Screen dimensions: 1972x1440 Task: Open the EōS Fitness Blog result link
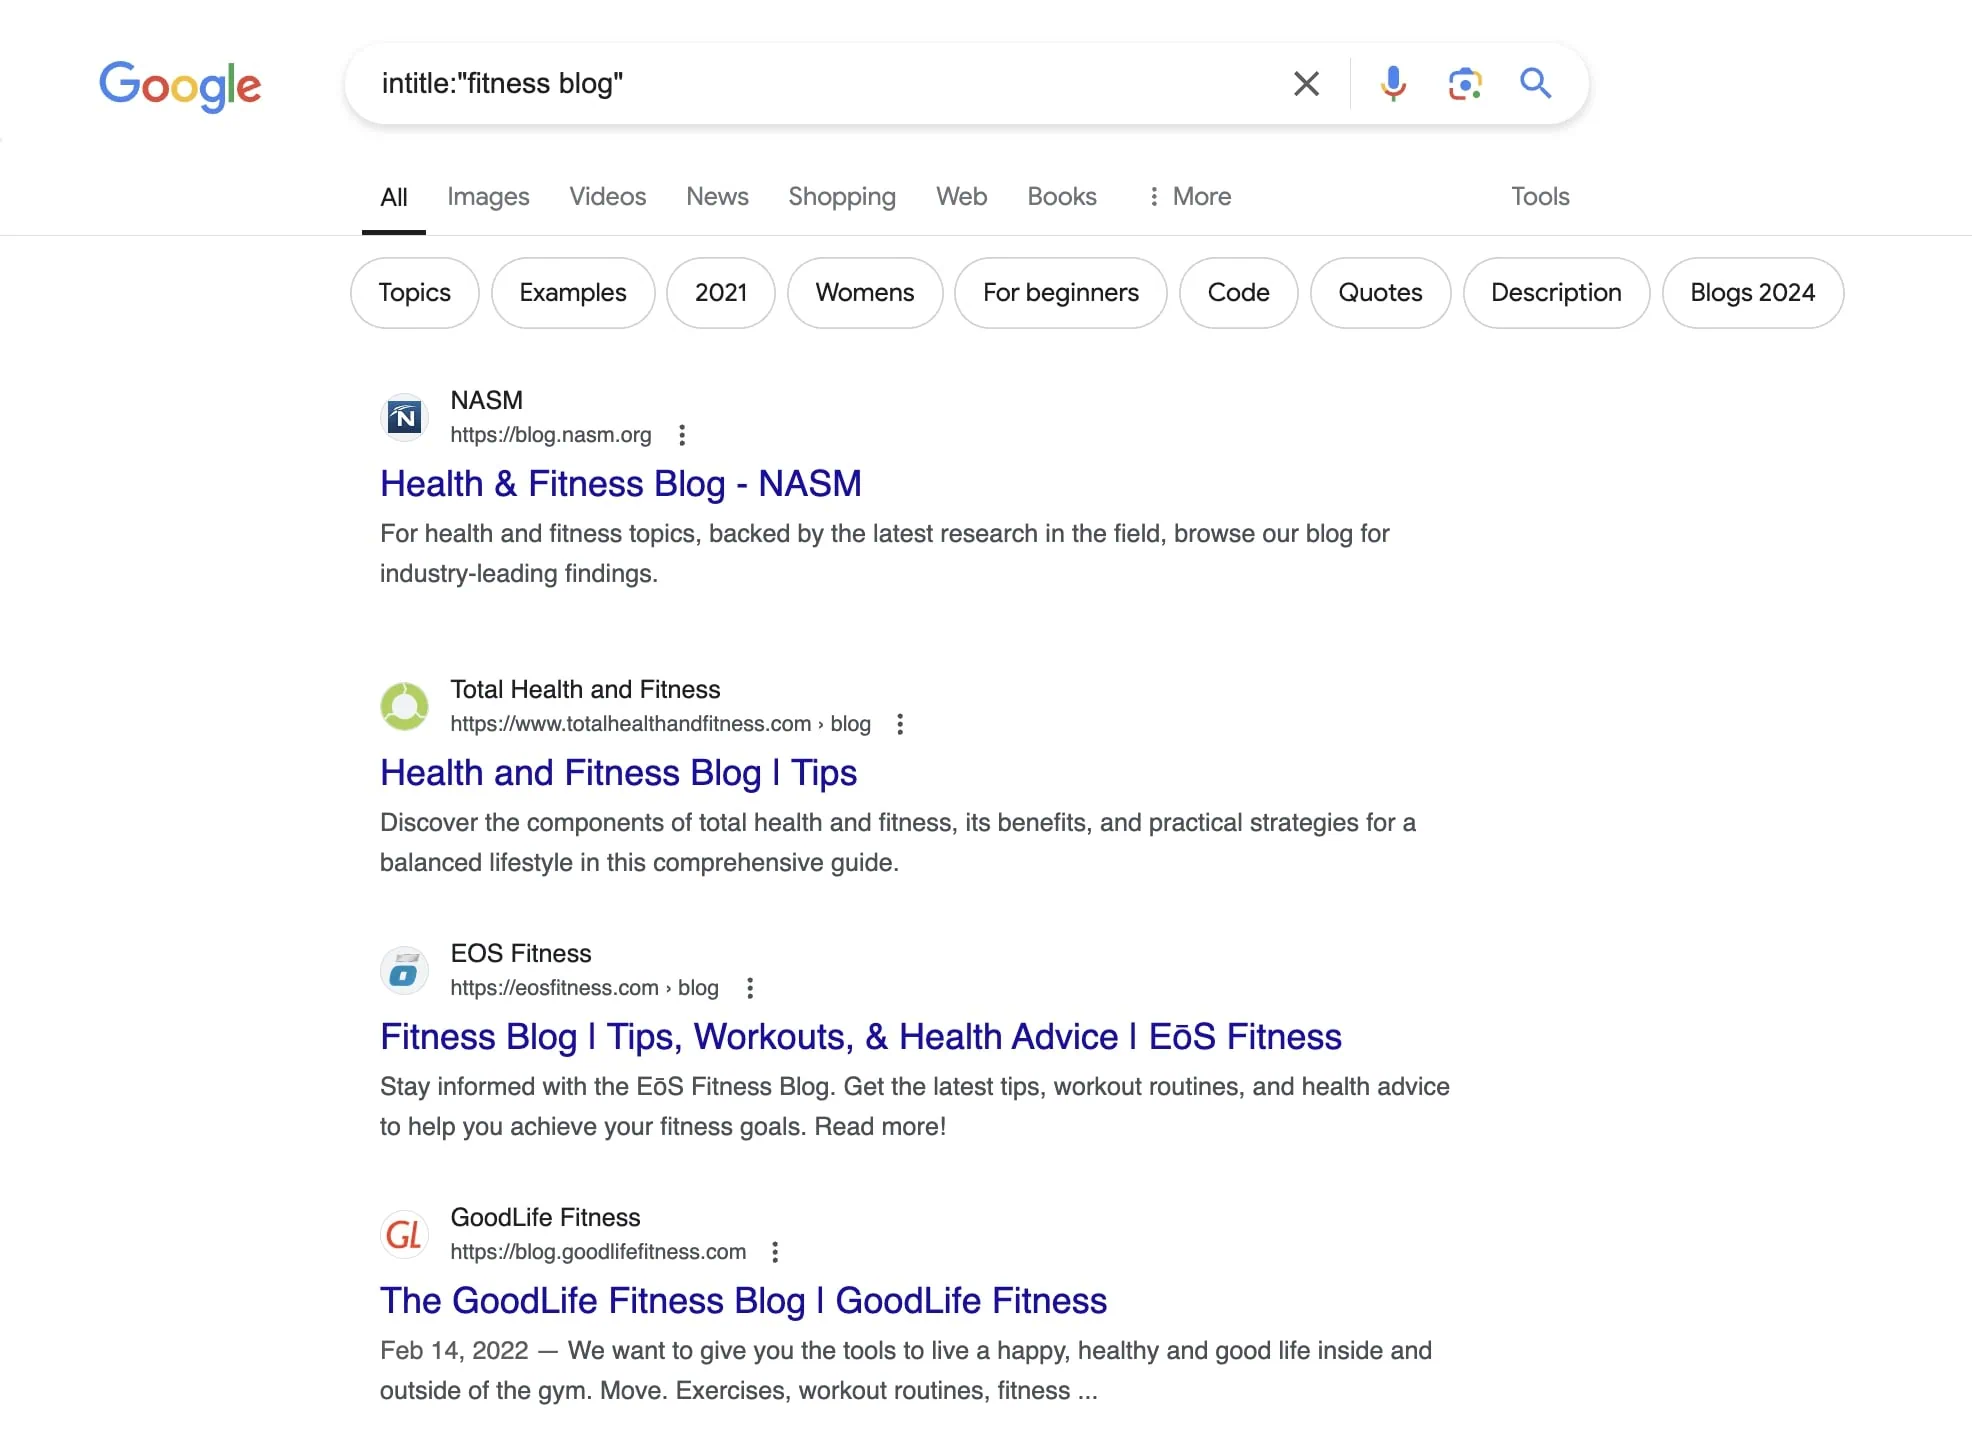click(861, 1037)
